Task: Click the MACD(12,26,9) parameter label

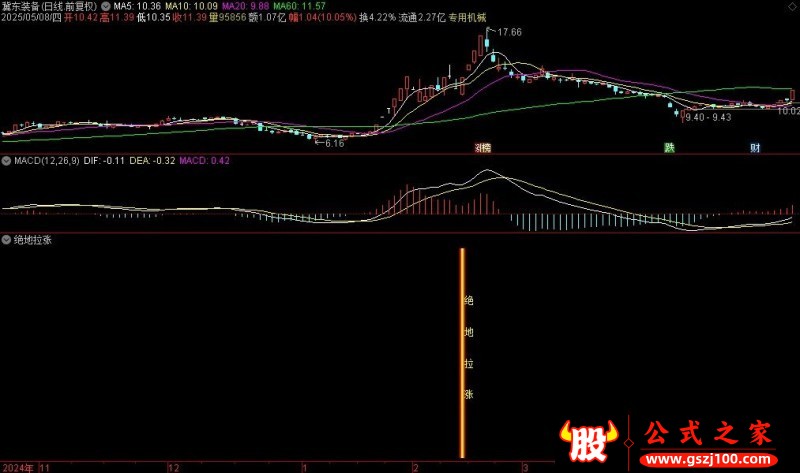Action: point(46,161)
